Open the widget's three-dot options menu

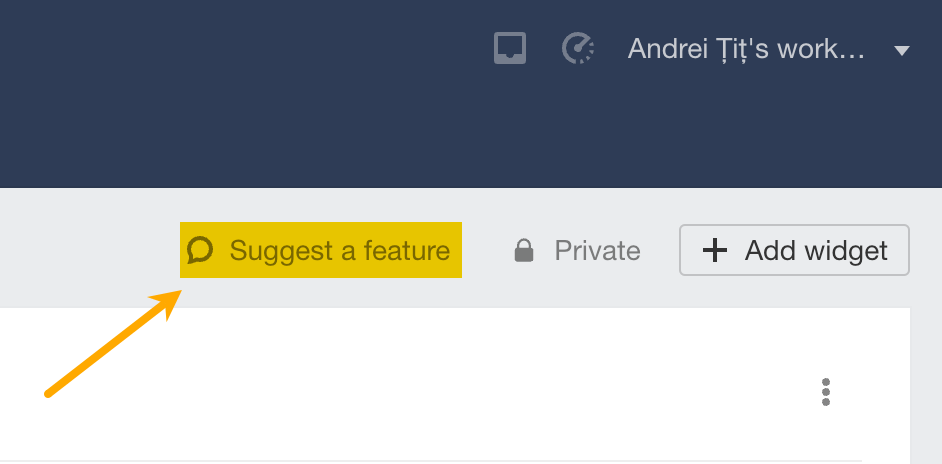pyautogui.click(x=825, y=392)
